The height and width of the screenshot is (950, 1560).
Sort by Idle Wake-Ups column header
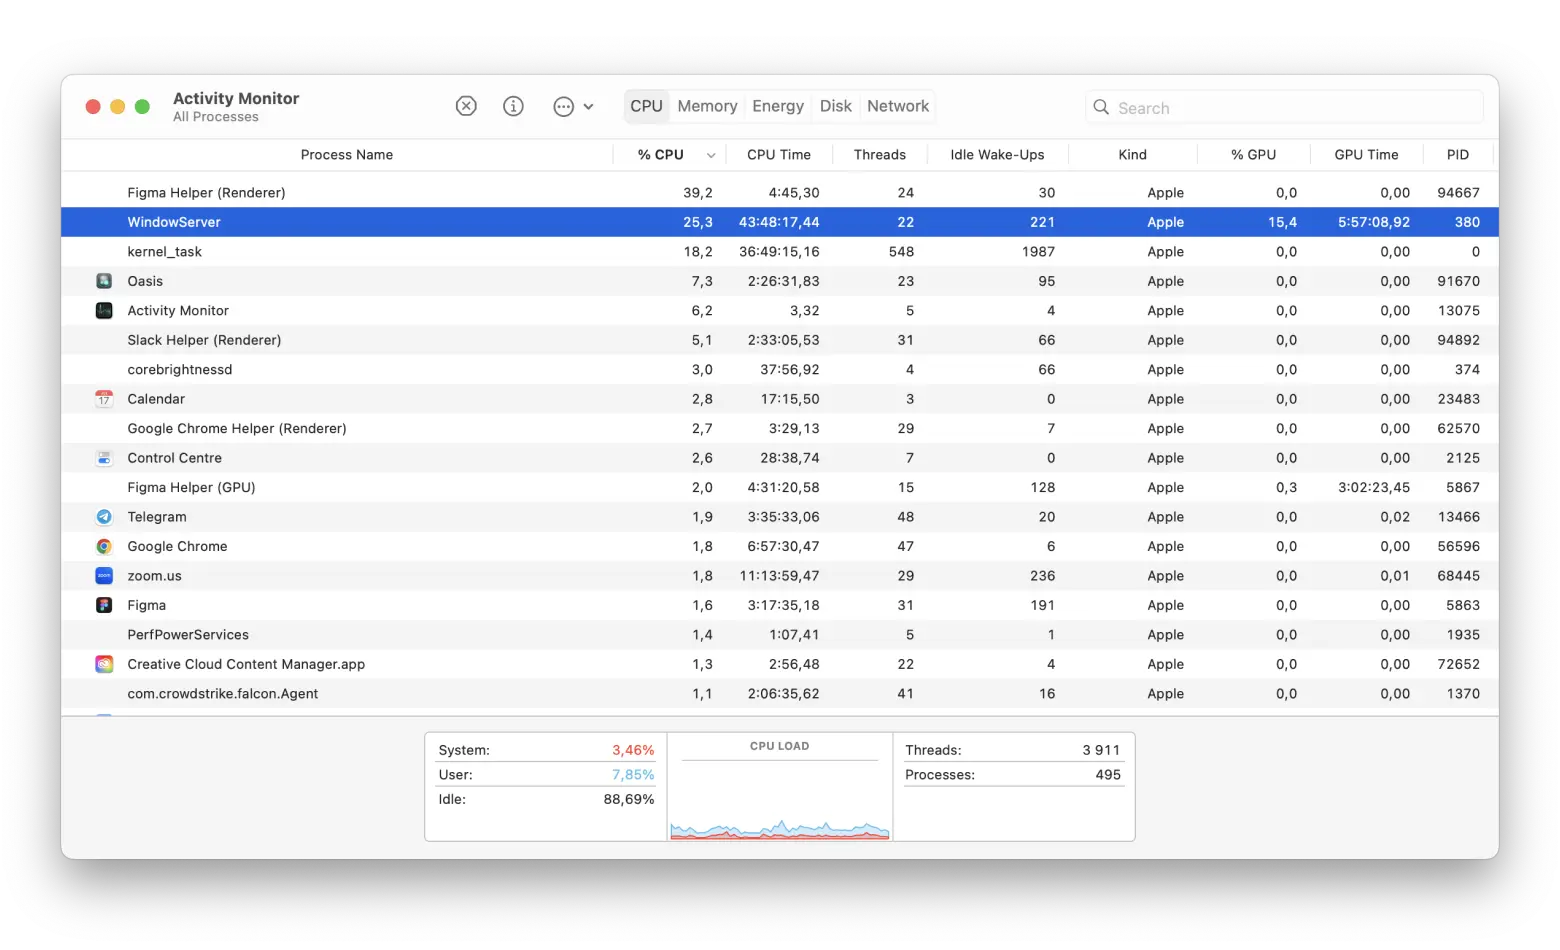point(997,155)
